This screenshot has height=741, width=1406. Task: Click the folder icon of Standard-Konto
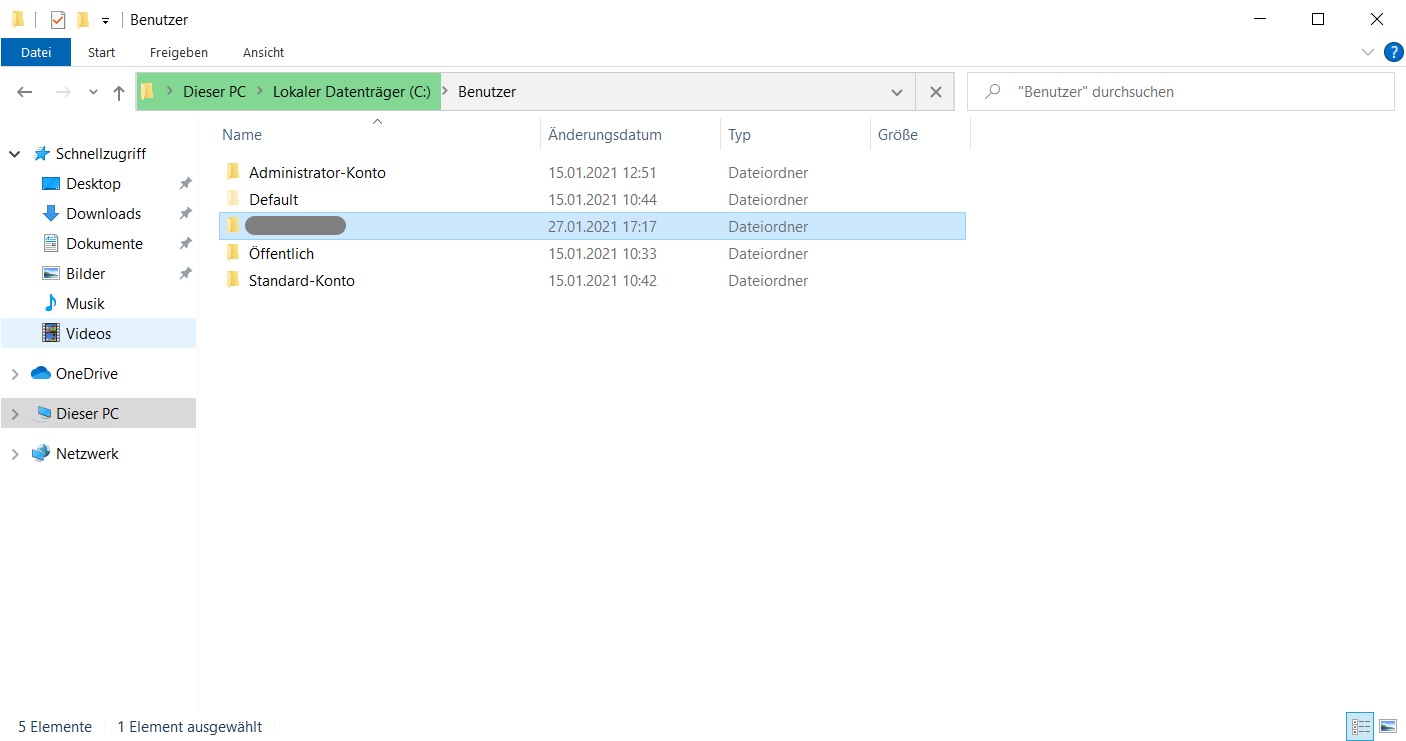pos(233,280)
